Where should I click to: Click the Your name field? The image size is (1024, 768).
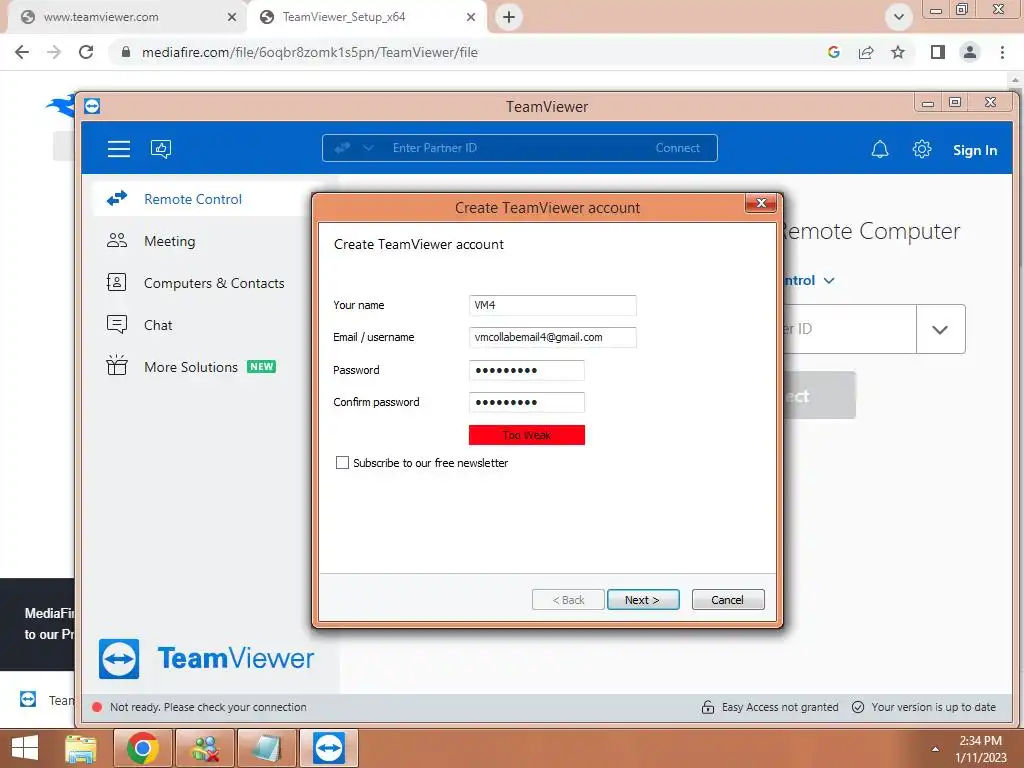tap(552, 305)
